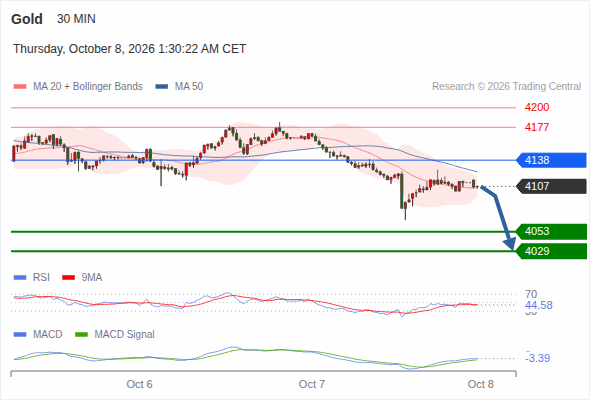The image size is (590, 400).
Task: Click the RSI legend label
Action: (41, 278)
